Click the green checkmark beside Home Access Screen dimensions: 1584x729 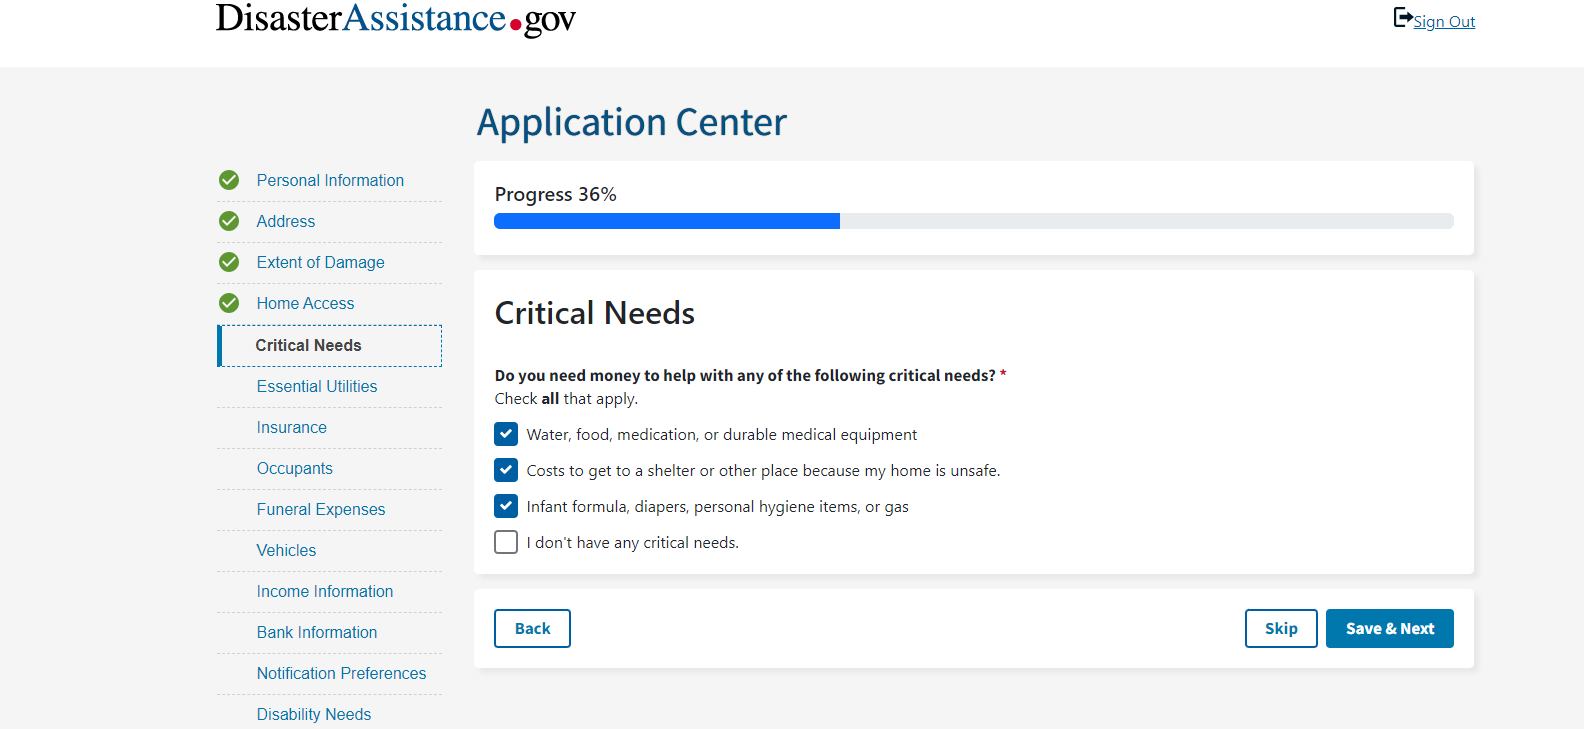[x=229, y=303]
